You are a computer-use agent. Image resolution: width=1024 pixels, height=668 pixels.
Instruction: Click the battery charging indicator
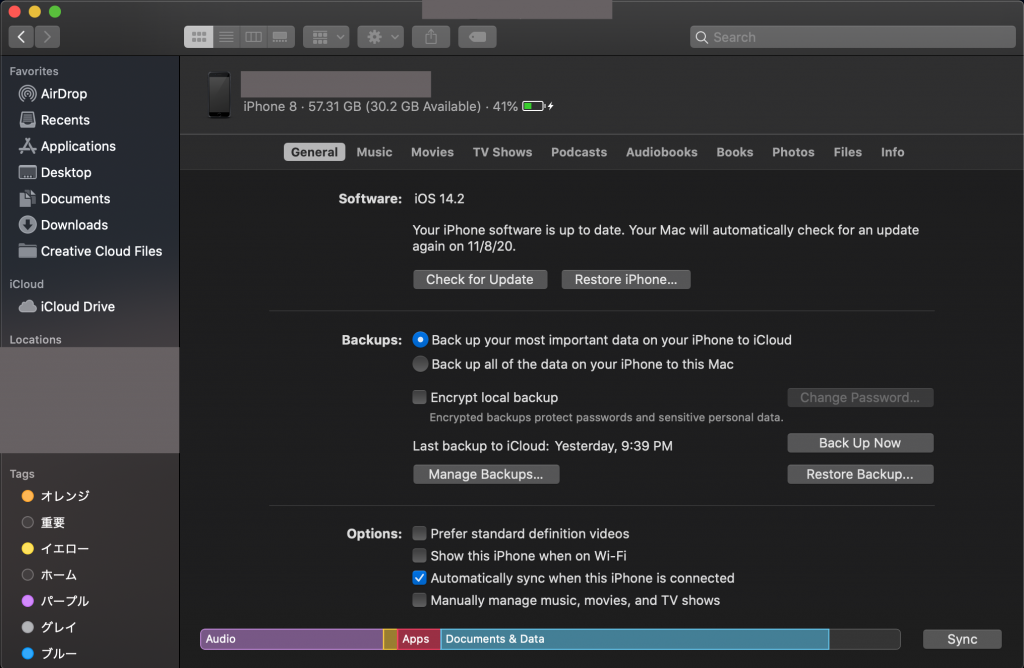click(537, 106)
